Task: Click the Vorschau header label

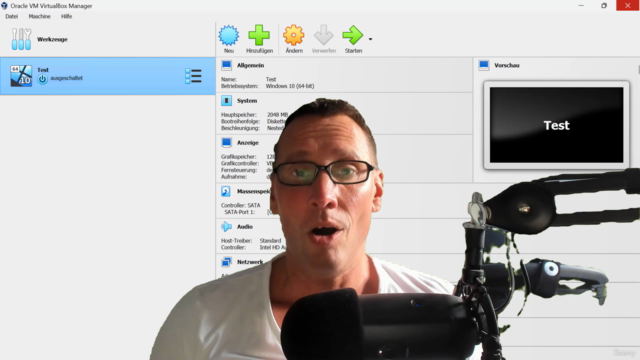Action: tap(507, 65)
